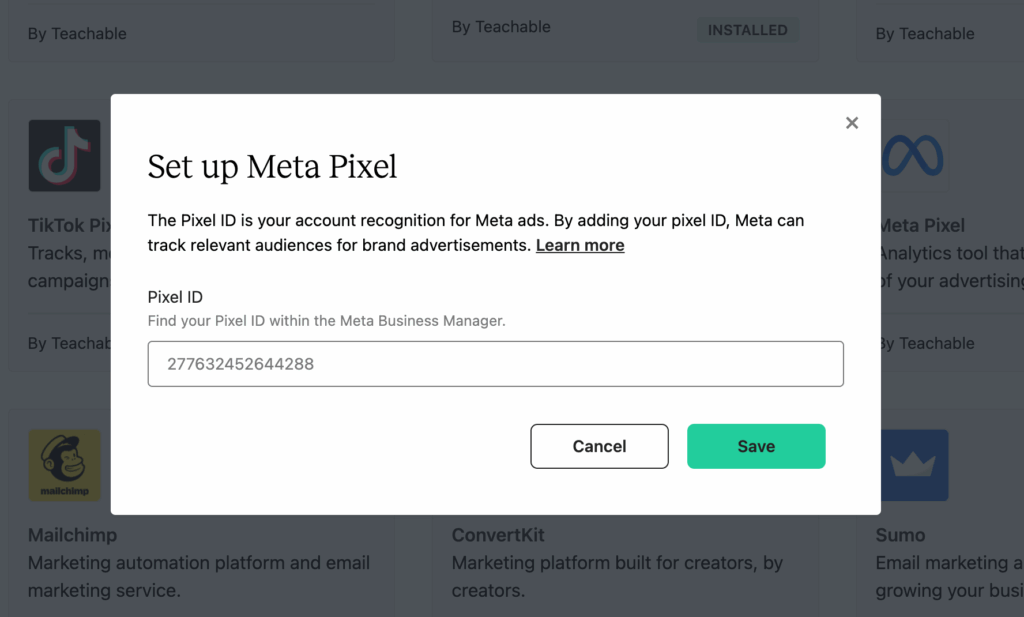The width and height of the screenshot is (1024, 617).
Task: Click 'By Teachable' at top left
Action: (x=76, y=33)
